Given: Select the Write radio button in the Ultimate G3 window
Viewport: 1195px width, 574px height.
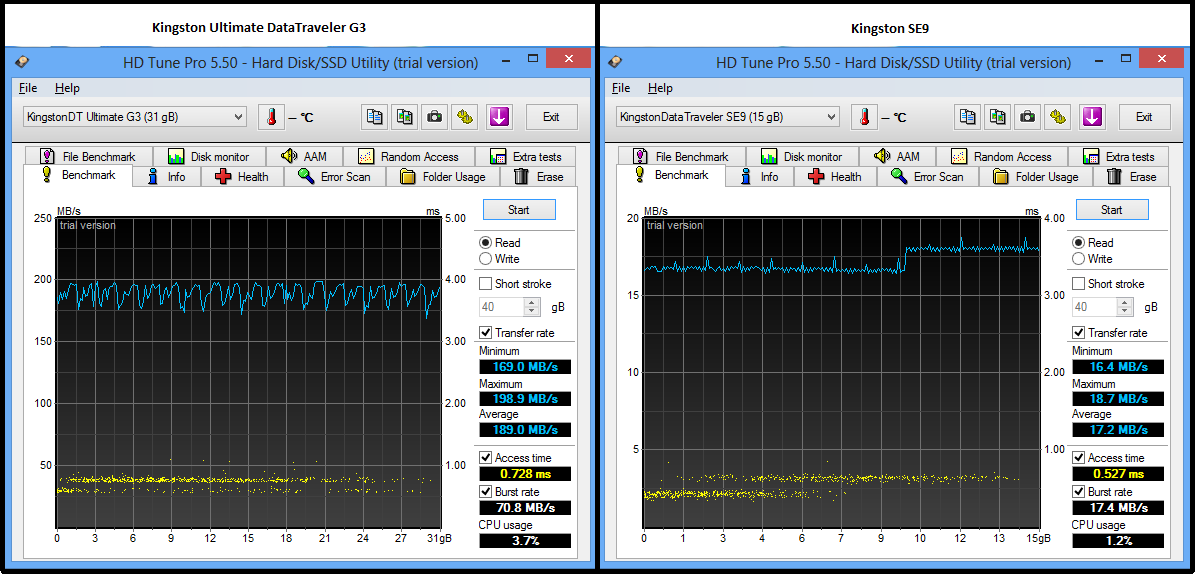Looking at the screenshot, I should coord(485,258).
